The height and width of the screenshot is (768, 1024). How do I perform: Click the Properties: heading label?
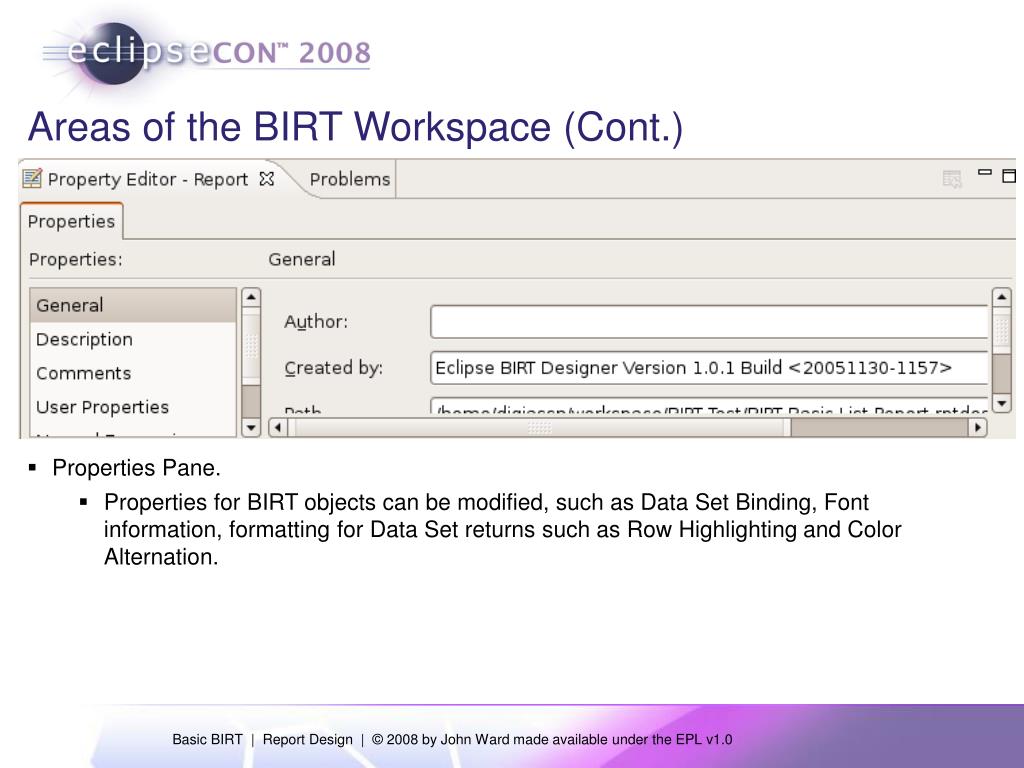(76, 259)
